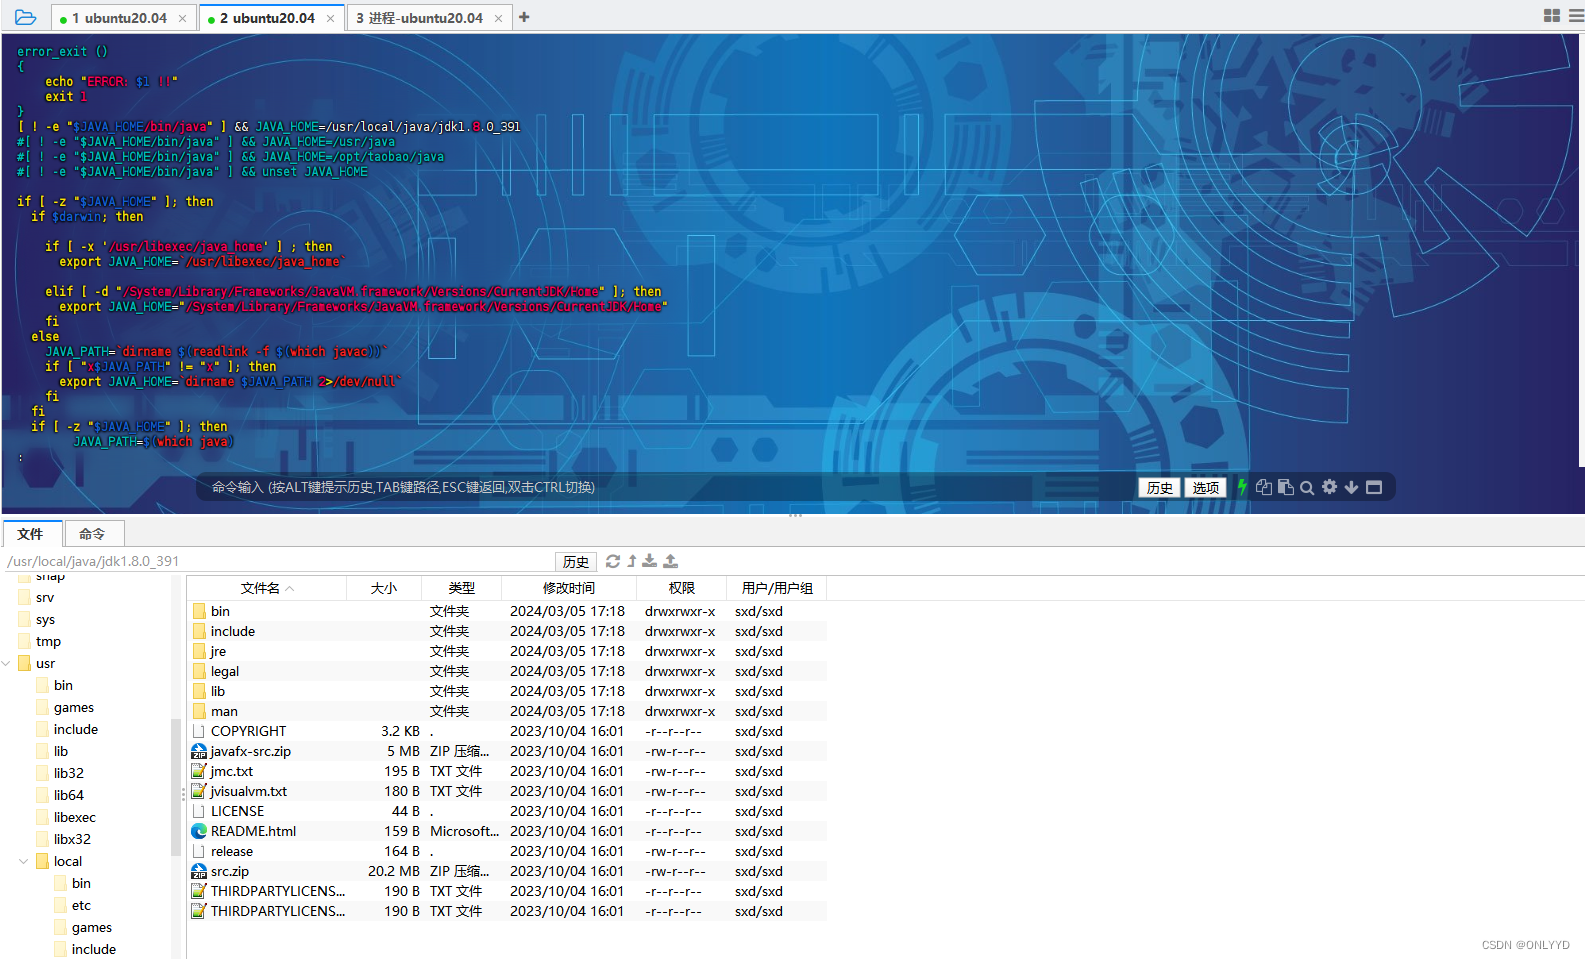This screenshot has height=959, width=1585.
Task: Collapse the usr folder in tree
Action: tap(7, 663)
